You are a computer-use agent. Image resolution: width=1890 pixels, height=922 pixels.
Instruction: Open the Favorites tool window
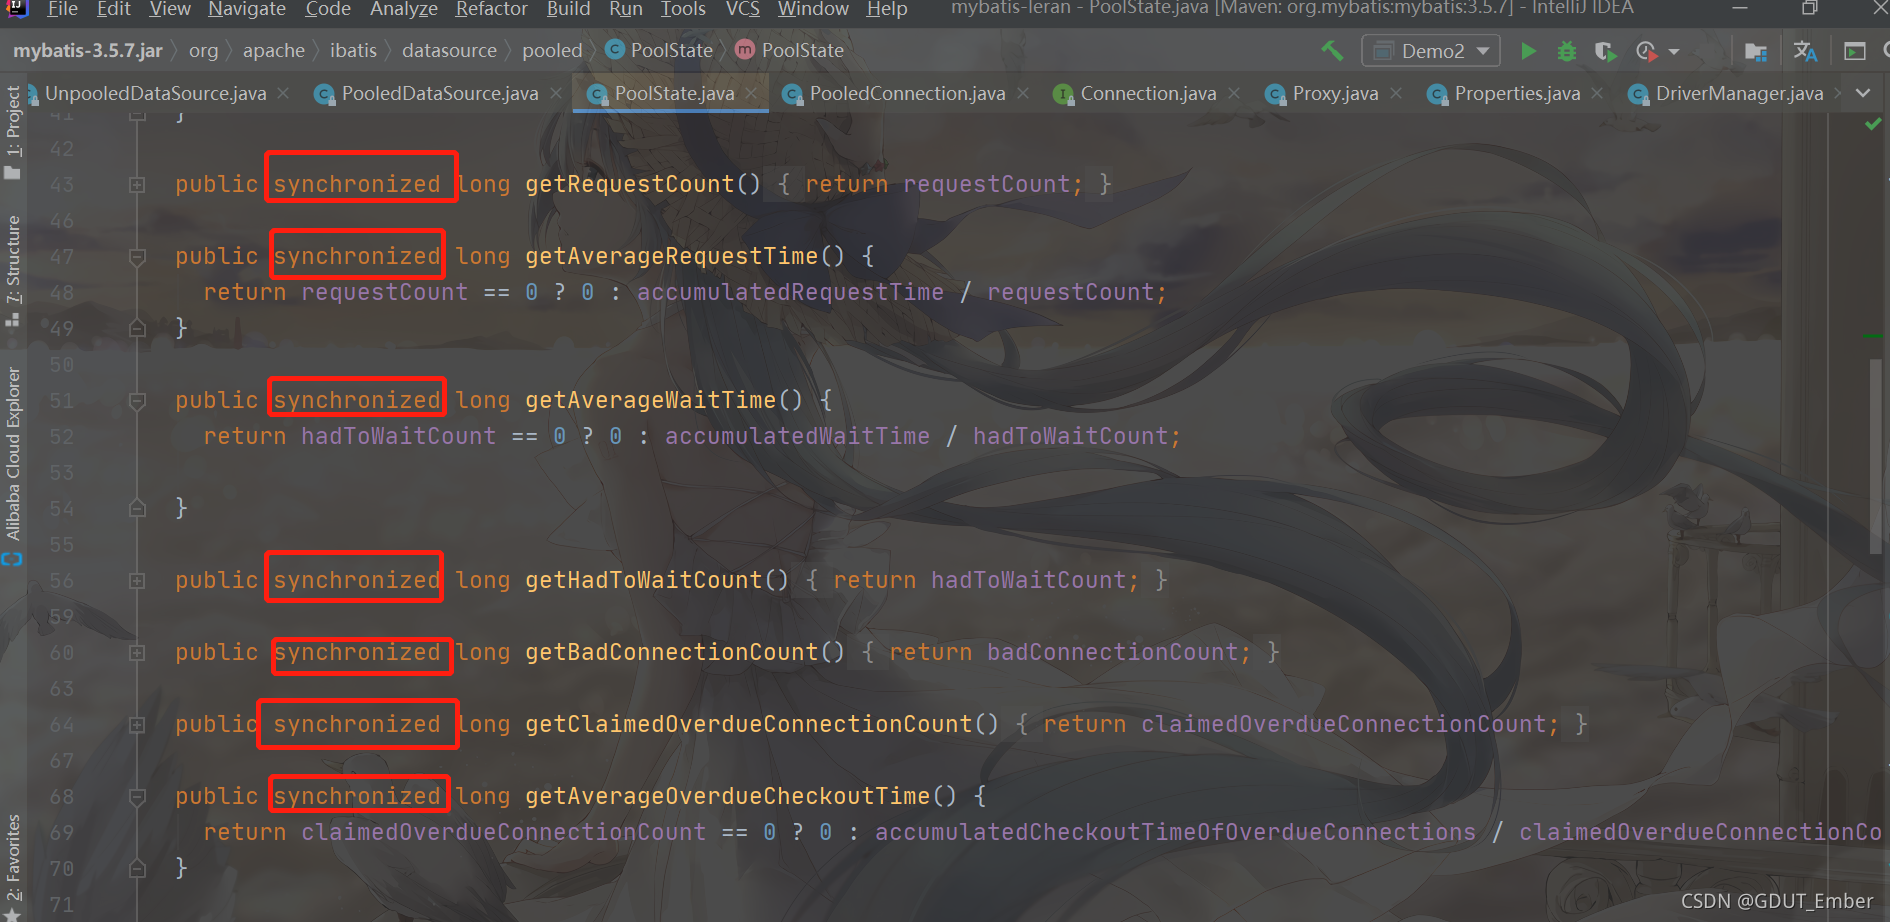coord(13,865)
